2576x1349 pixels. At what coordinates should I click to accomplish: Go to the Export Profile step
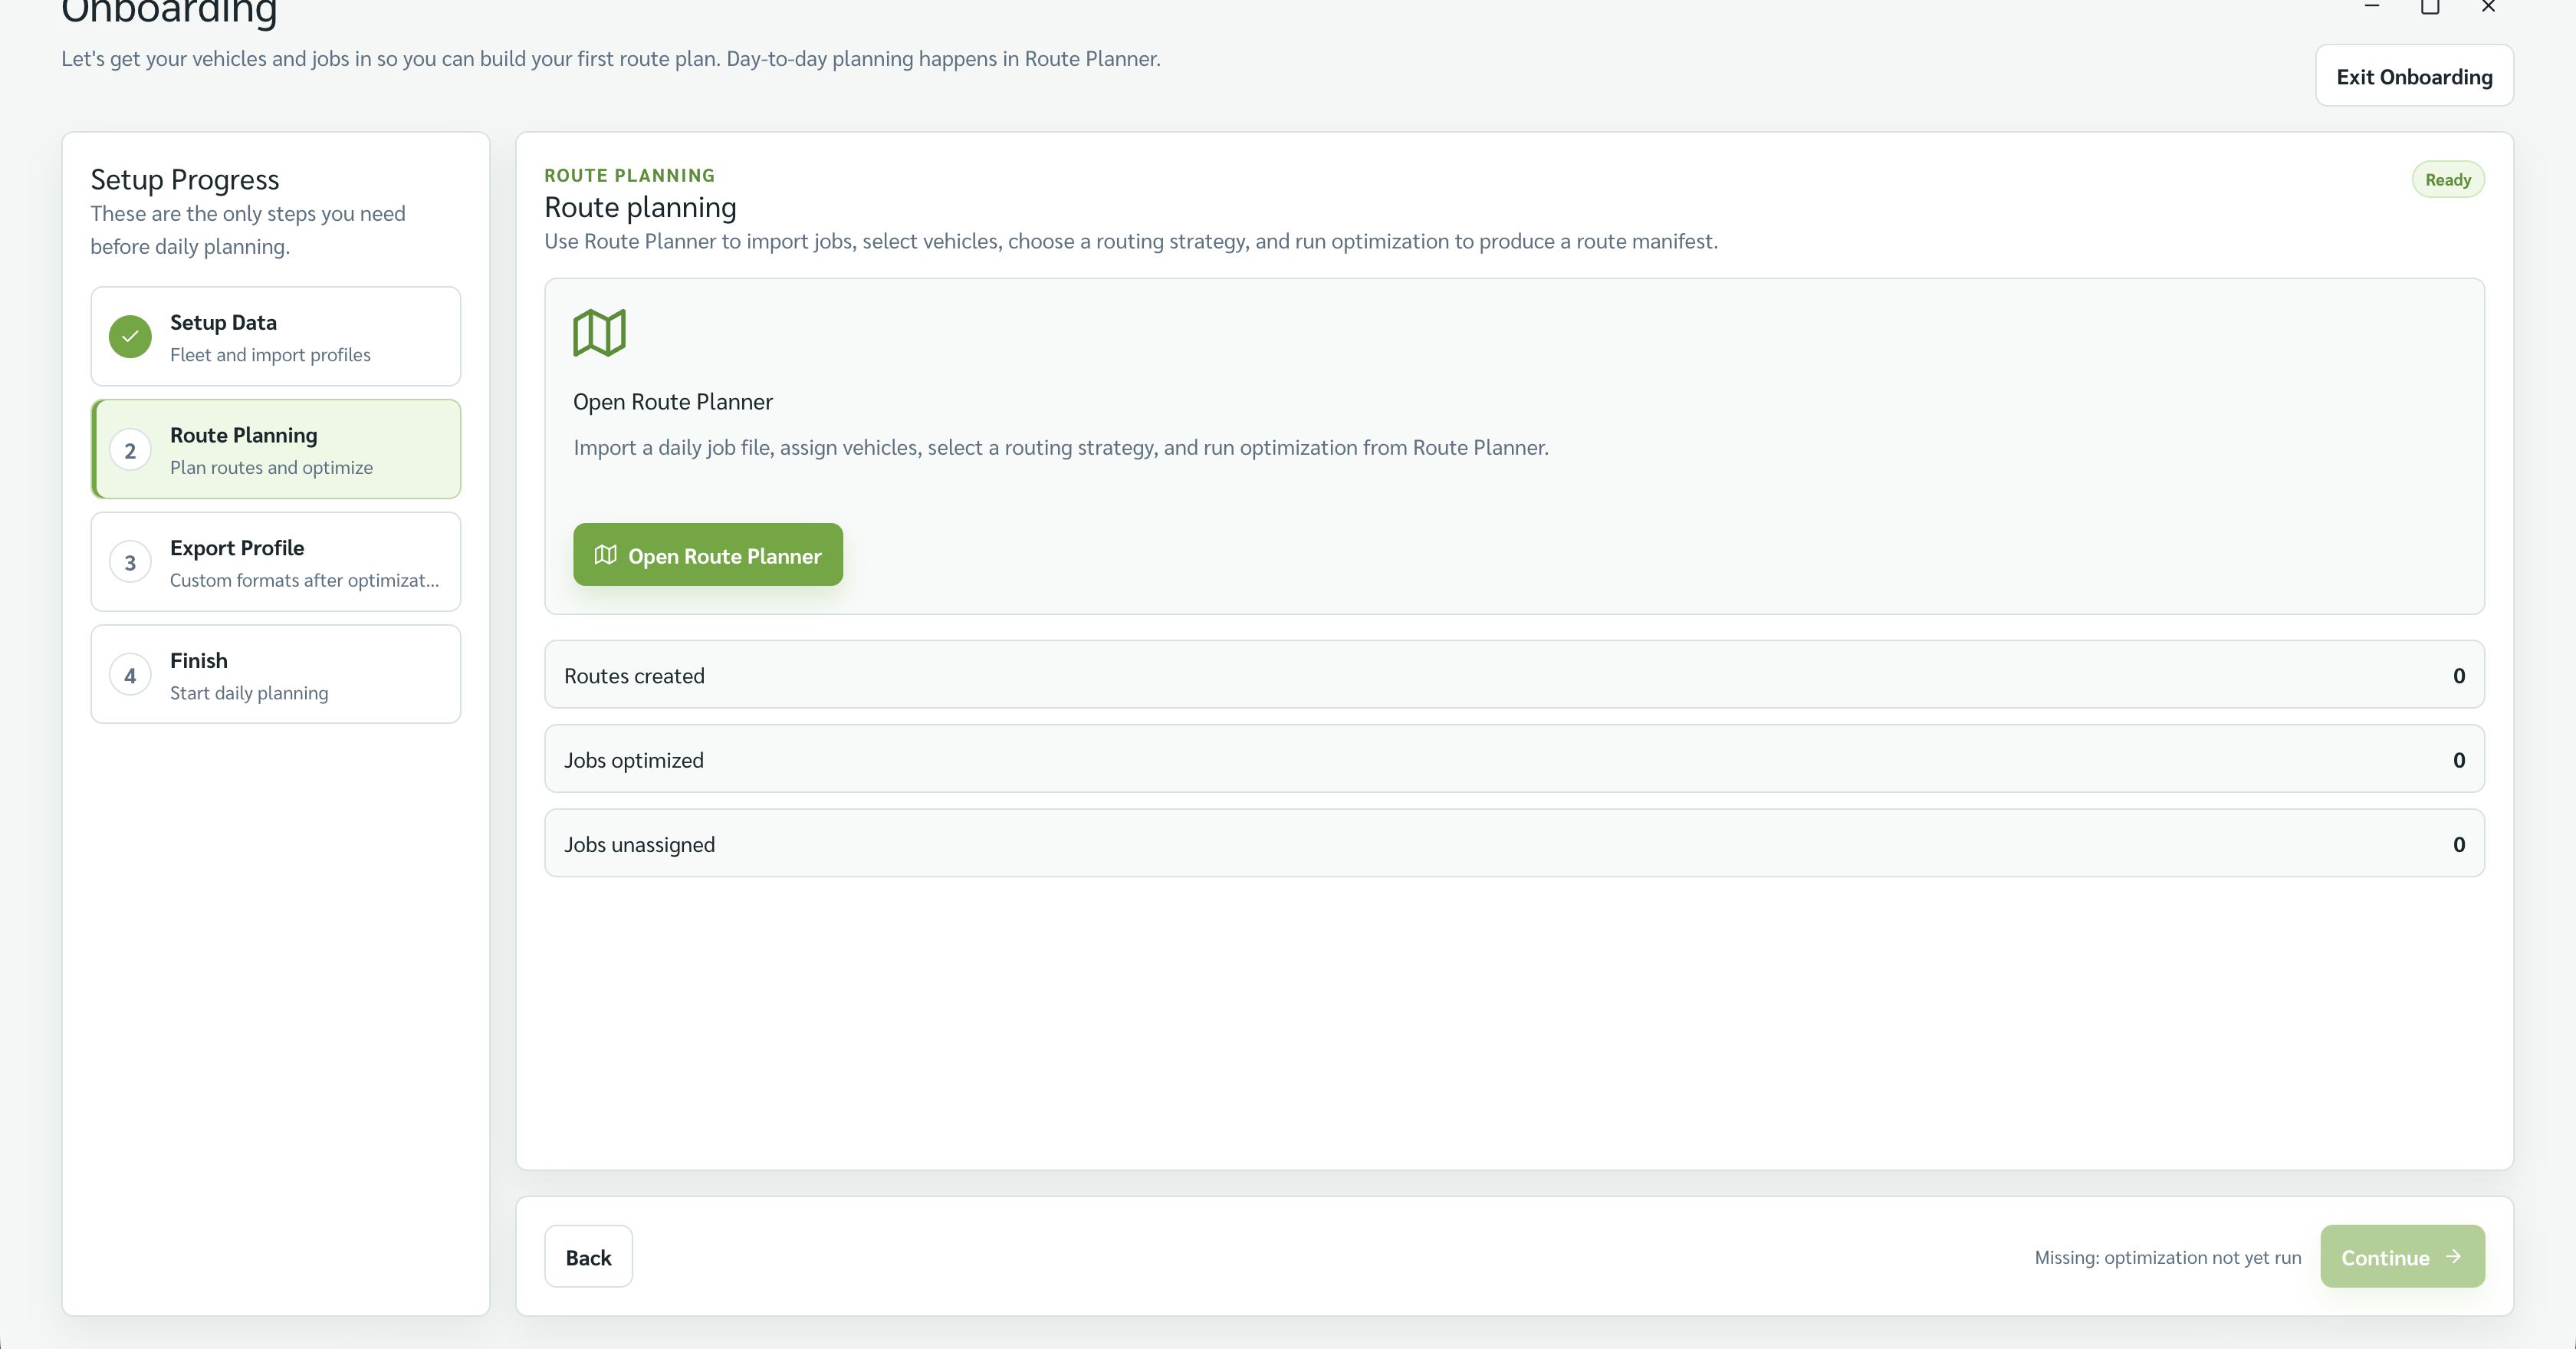pyautogui.click(x=276, y=562)
